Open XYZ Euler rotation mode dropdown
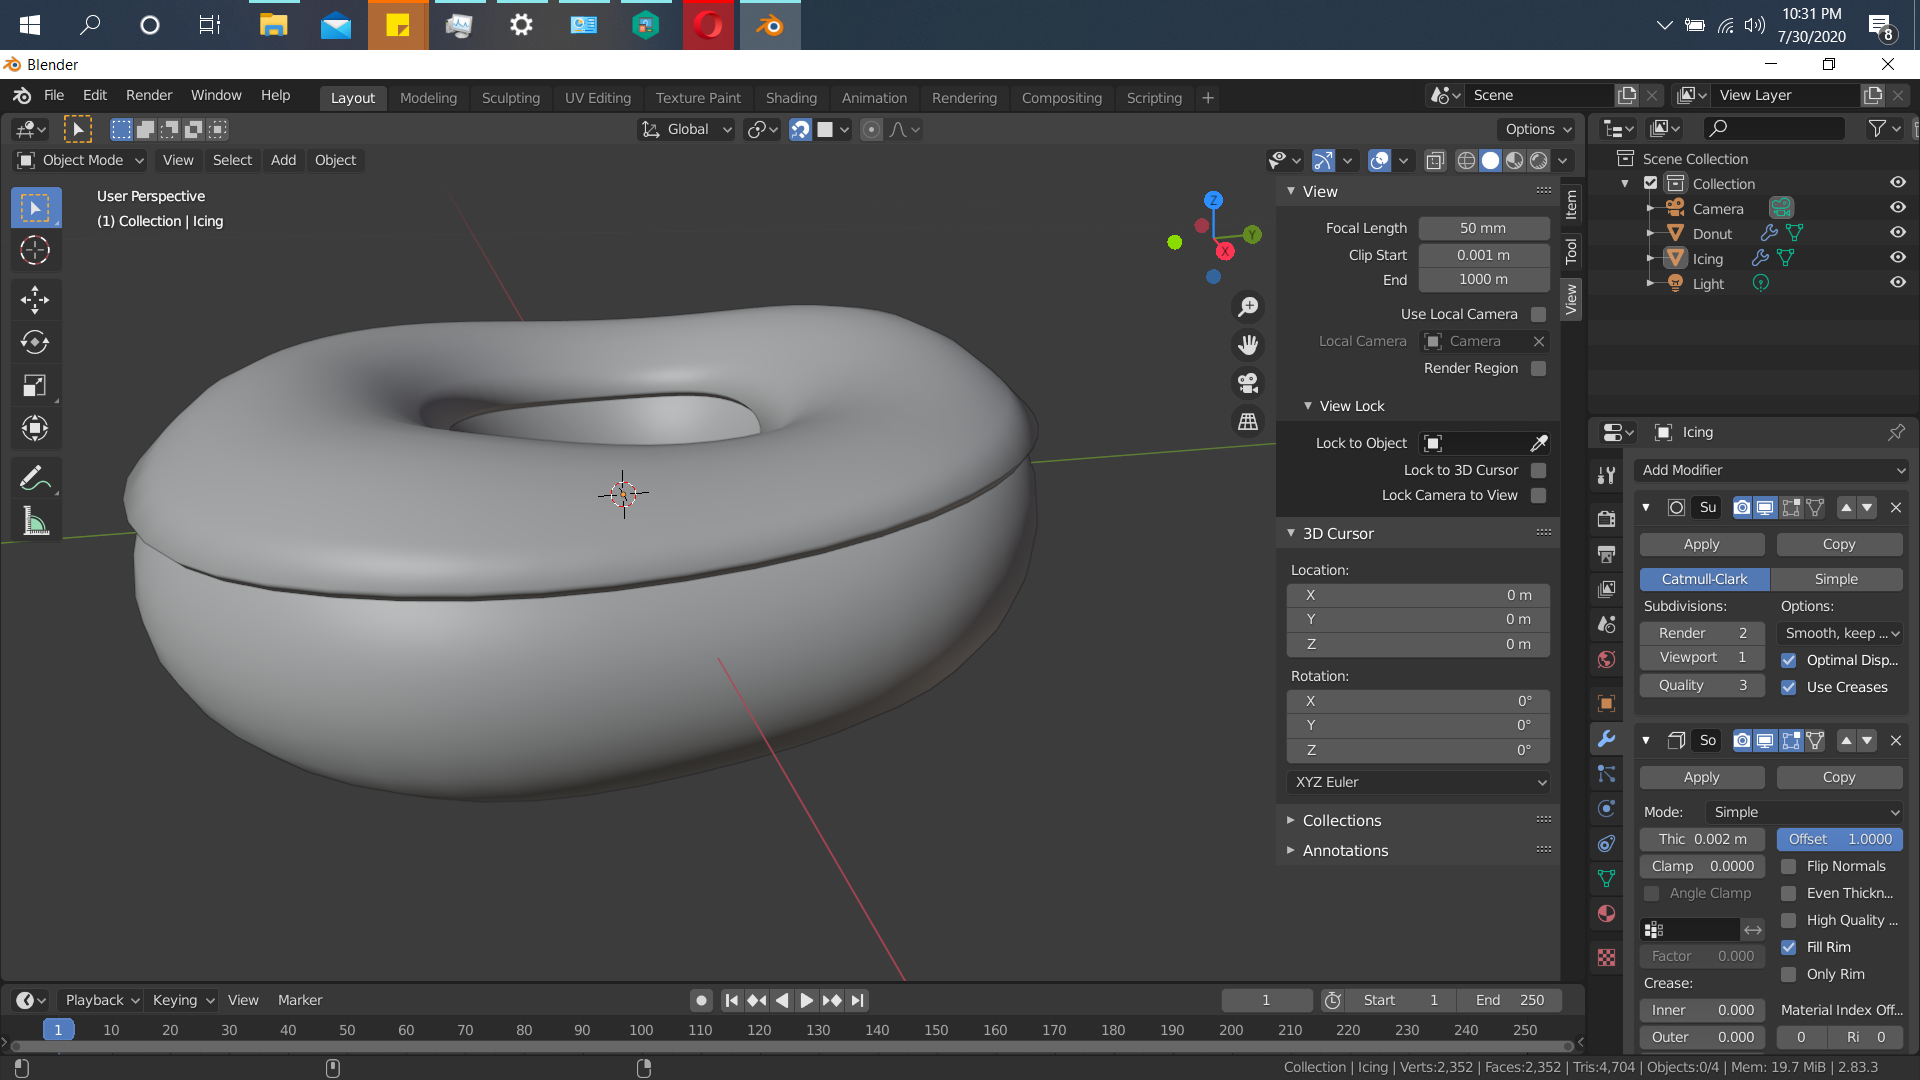Screen dimensions: 1920x1080 click(x=1419, y=782)
